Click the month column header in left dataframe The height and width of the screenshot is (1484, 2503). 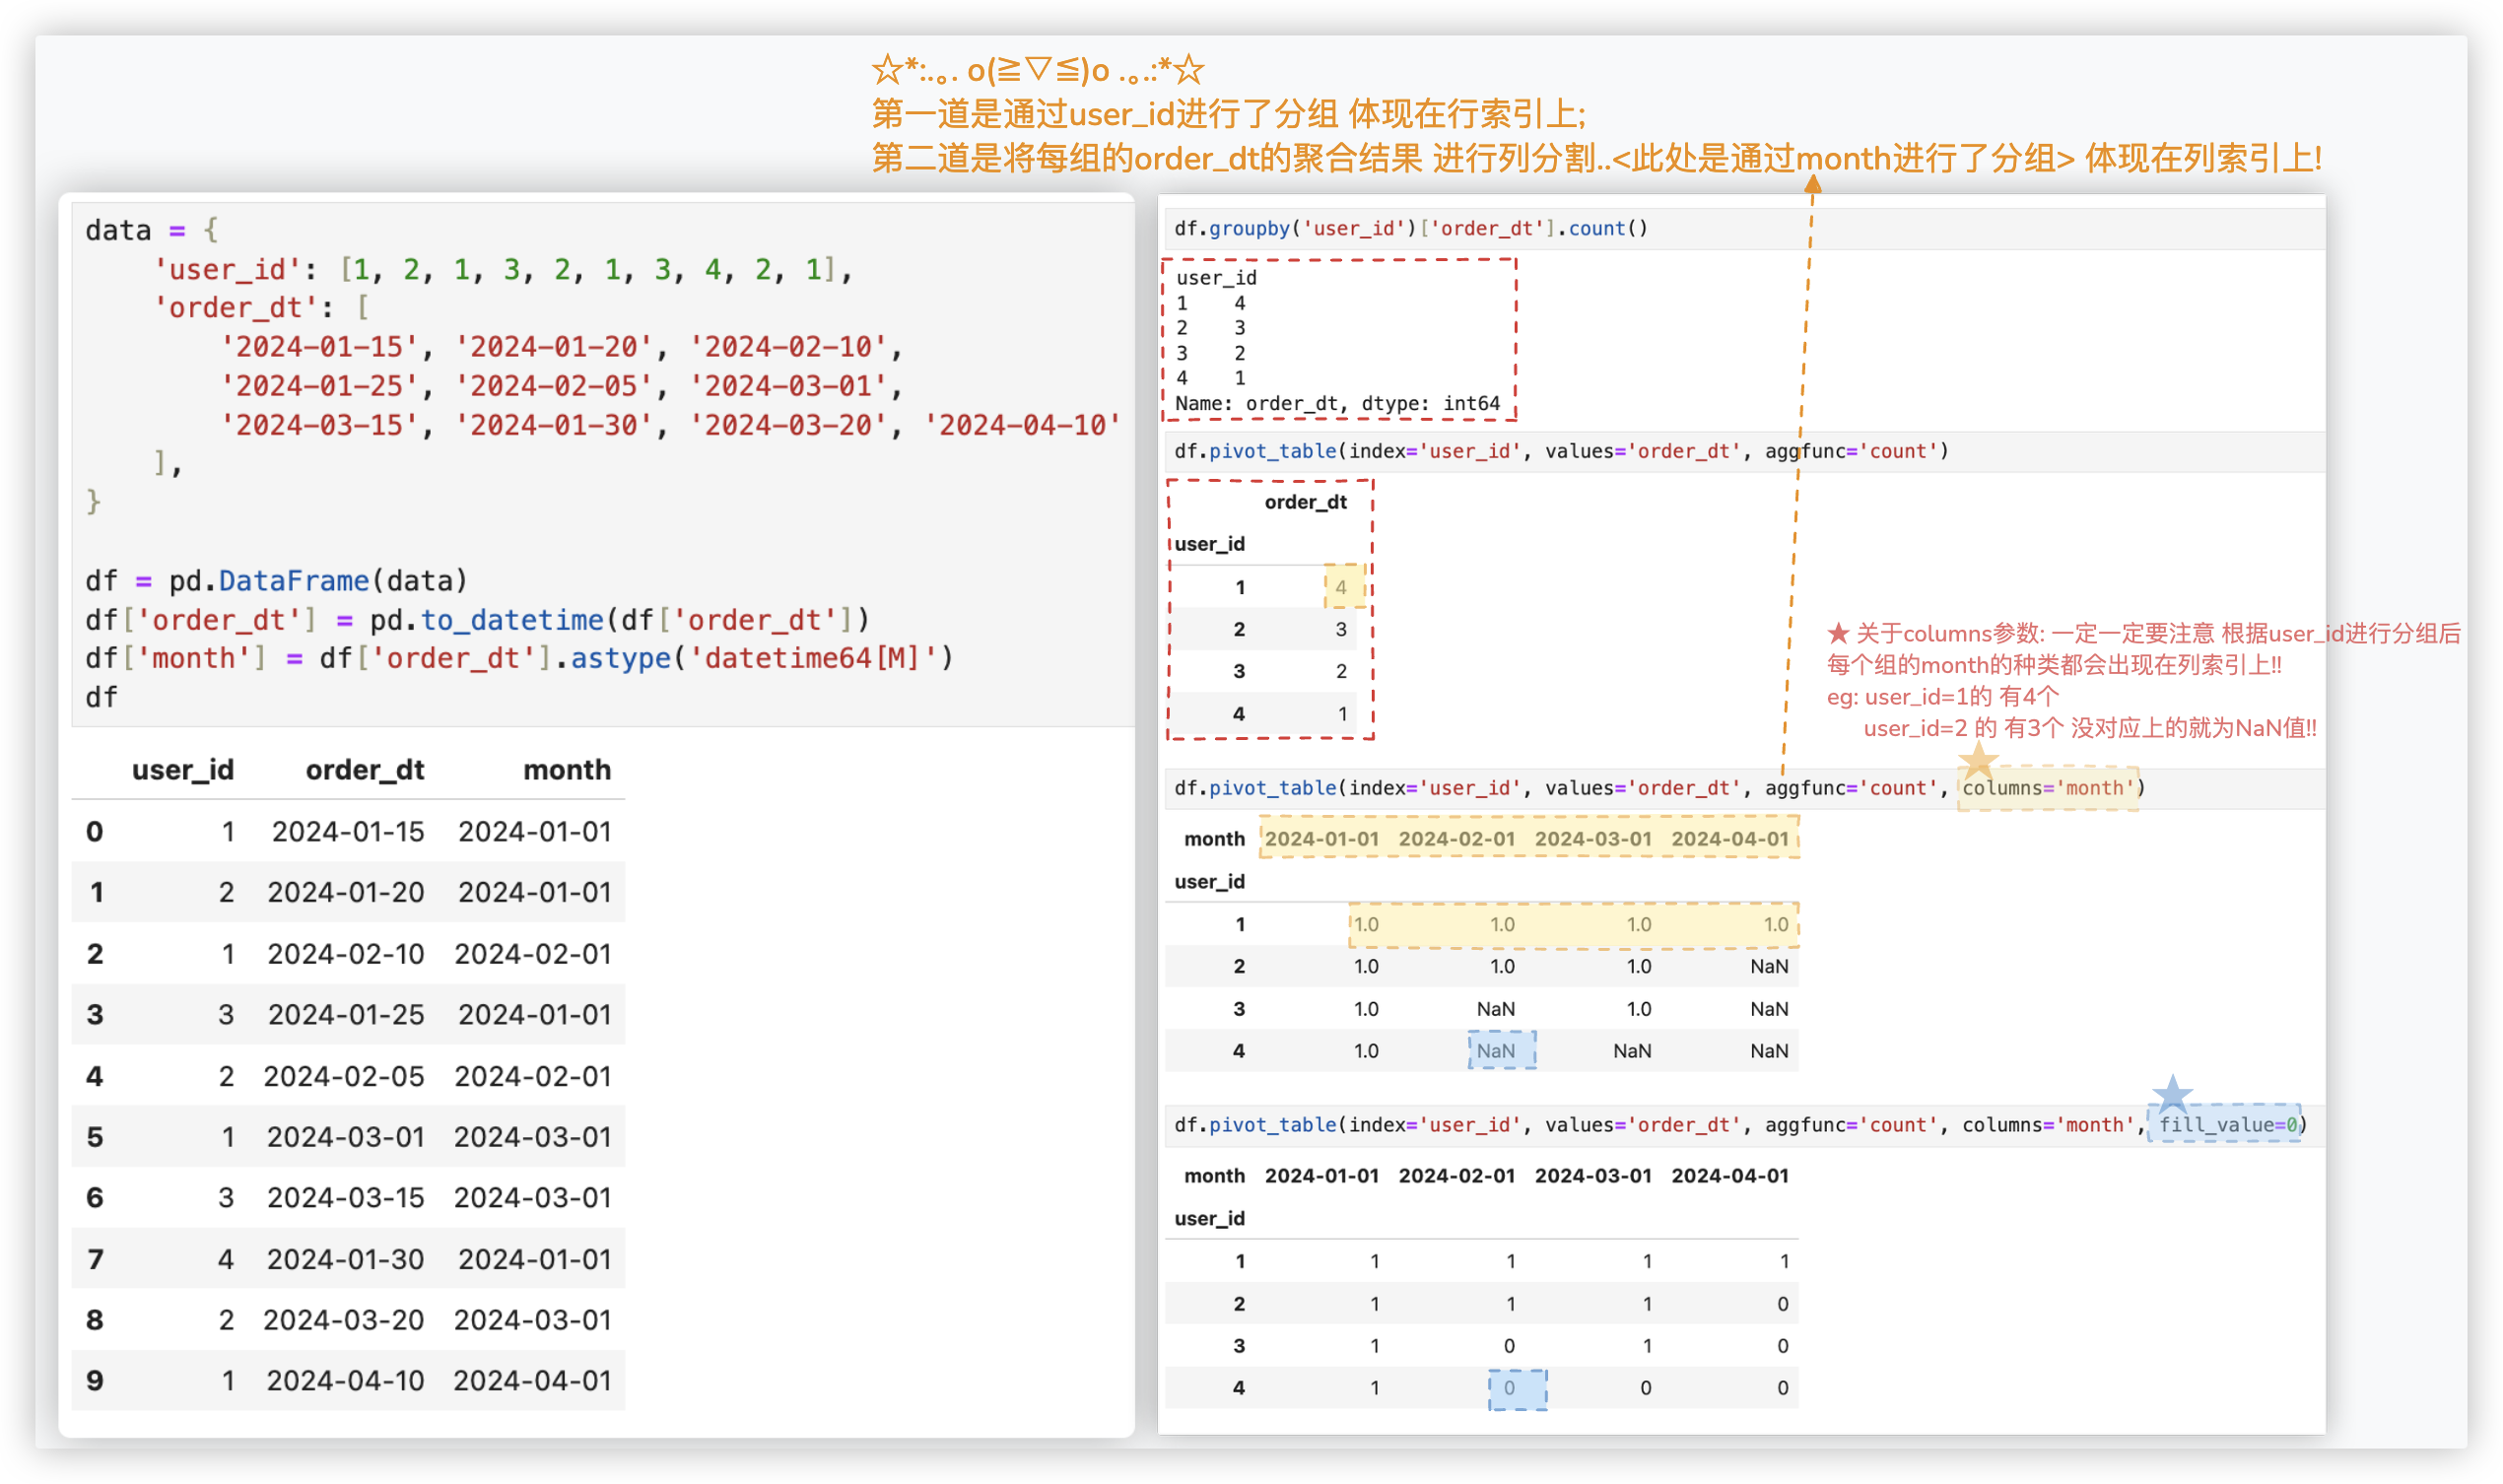click(566, 770)
